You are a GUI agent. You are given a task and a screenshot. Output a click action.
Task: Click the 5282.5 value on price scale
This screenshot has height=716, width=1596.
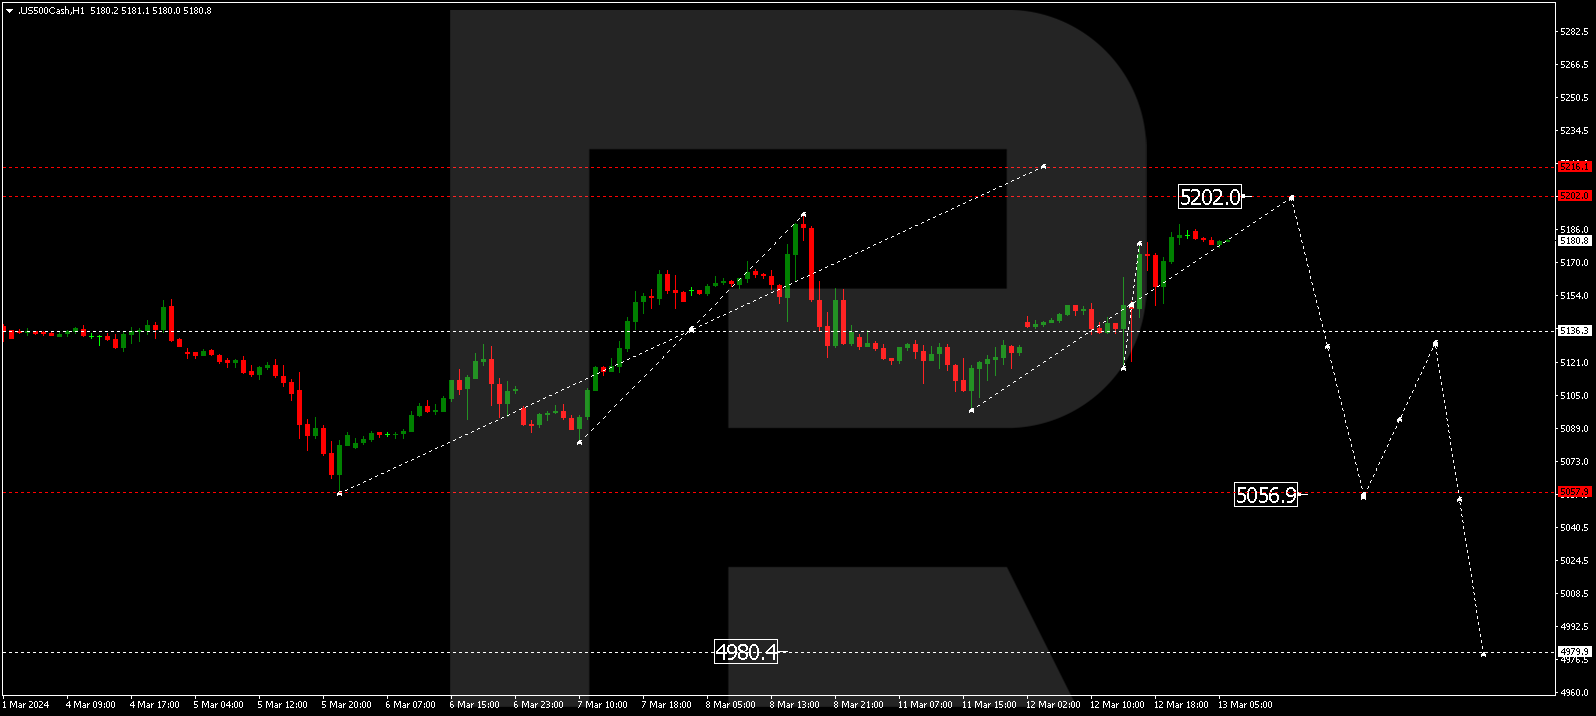click(1574, 32)
